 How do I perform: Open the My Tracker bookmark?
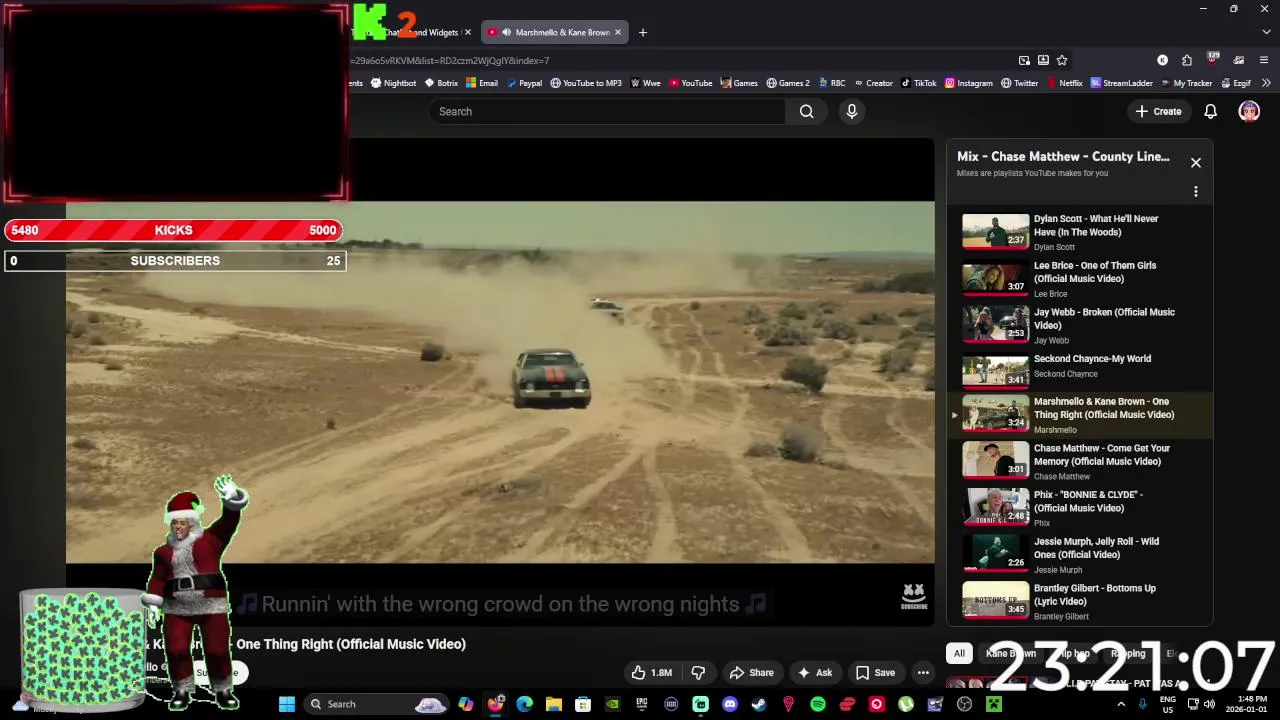tap(1186, 83)
